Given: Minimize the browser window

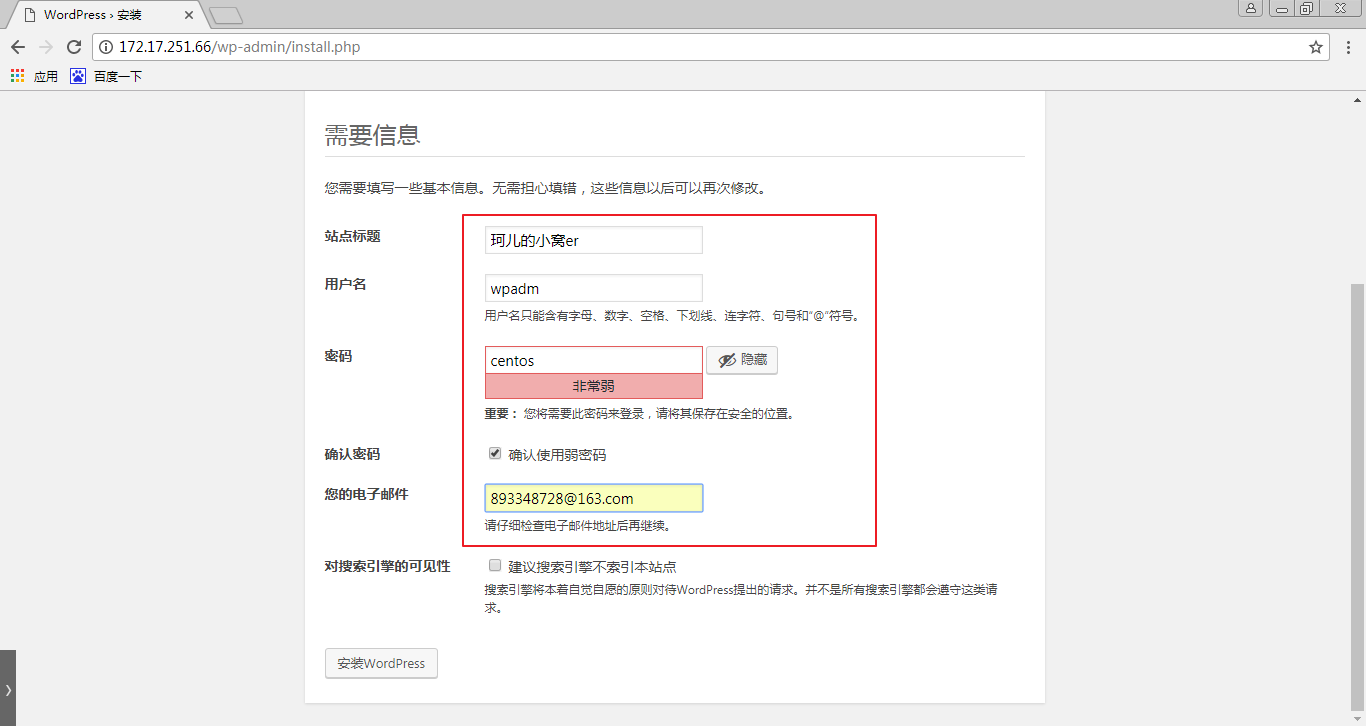Looking at the screenshot, I should 1282,8.
